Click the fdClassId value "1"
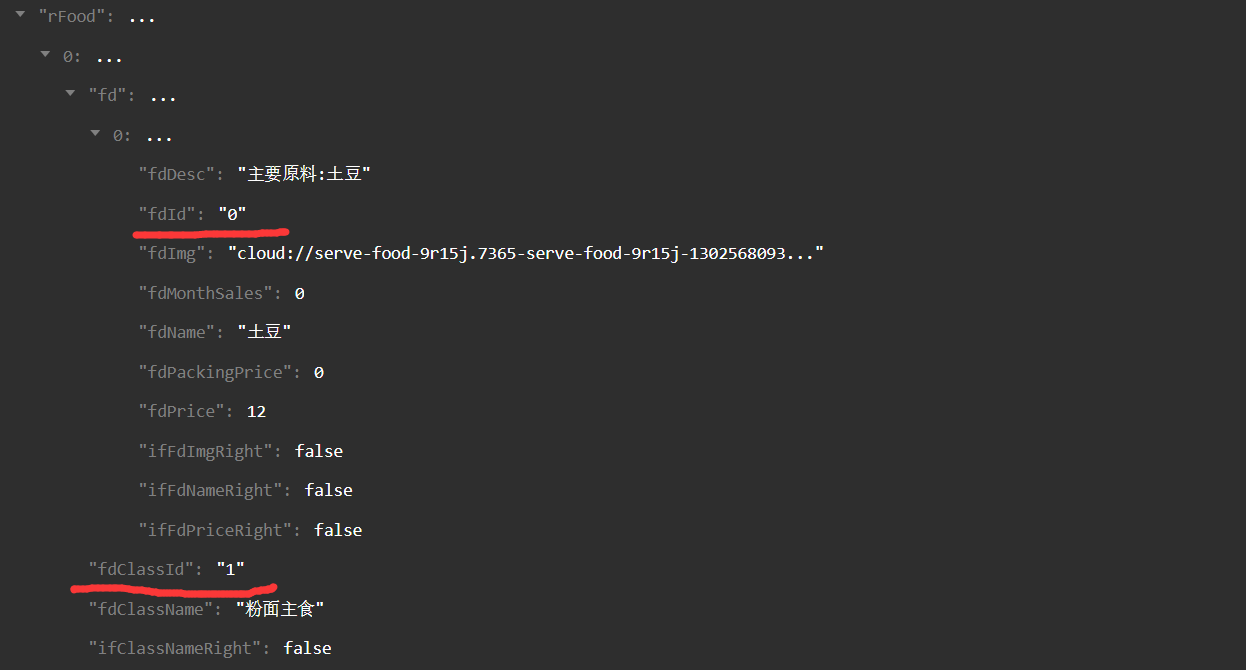The width and height of the screenshot is (1246, 670). tap(231, 569)
